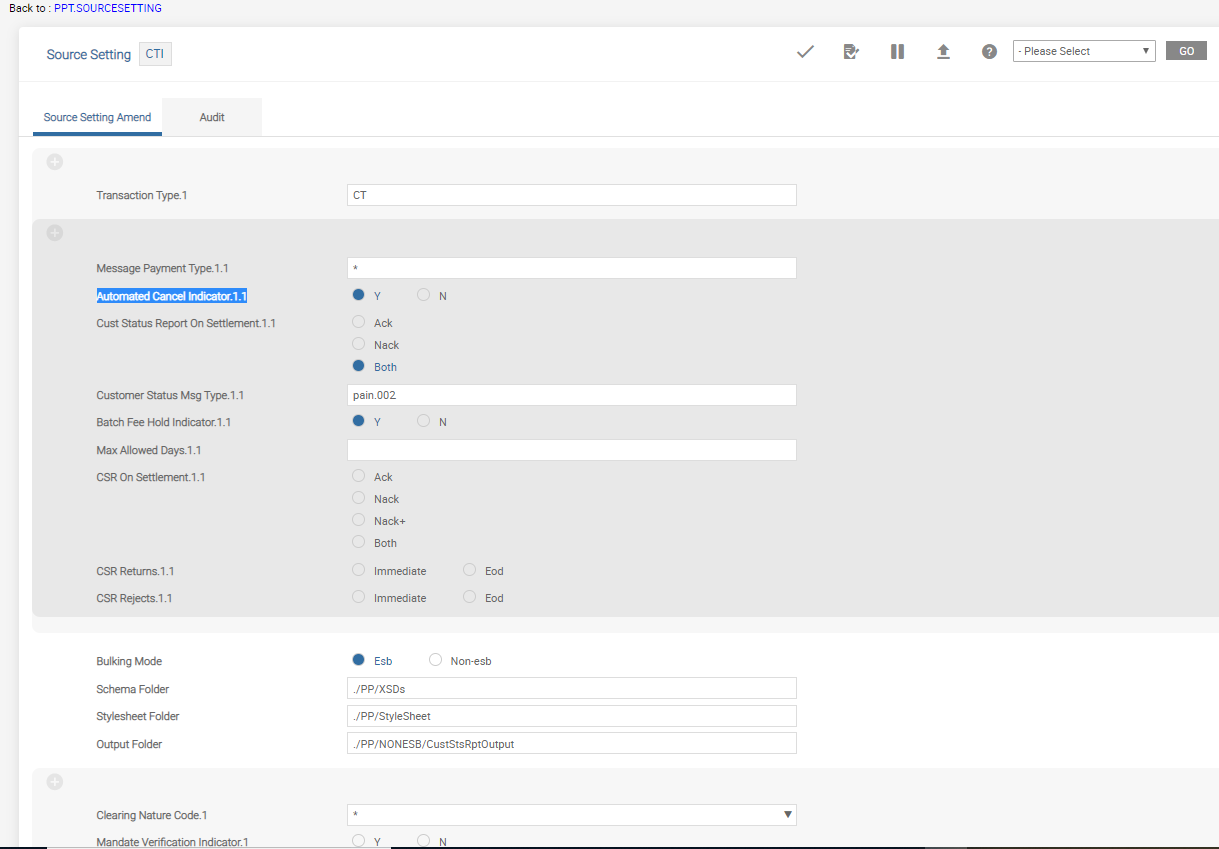Screen dimensions: 1219x849
Task: Click plus icon above Message Payment Type.1.1
Action: pyautogui.click(x=55, y=233)
